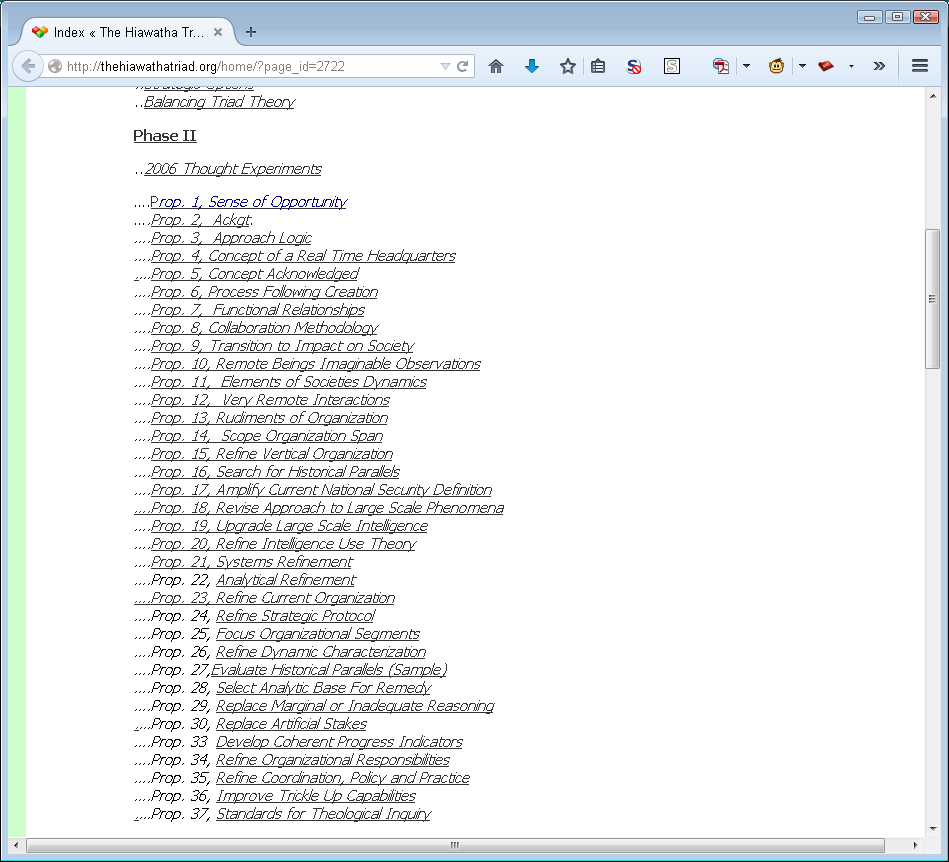
Task: Open Prop. 17, Amplify Current National Security Definition
Action: [321, 490]
